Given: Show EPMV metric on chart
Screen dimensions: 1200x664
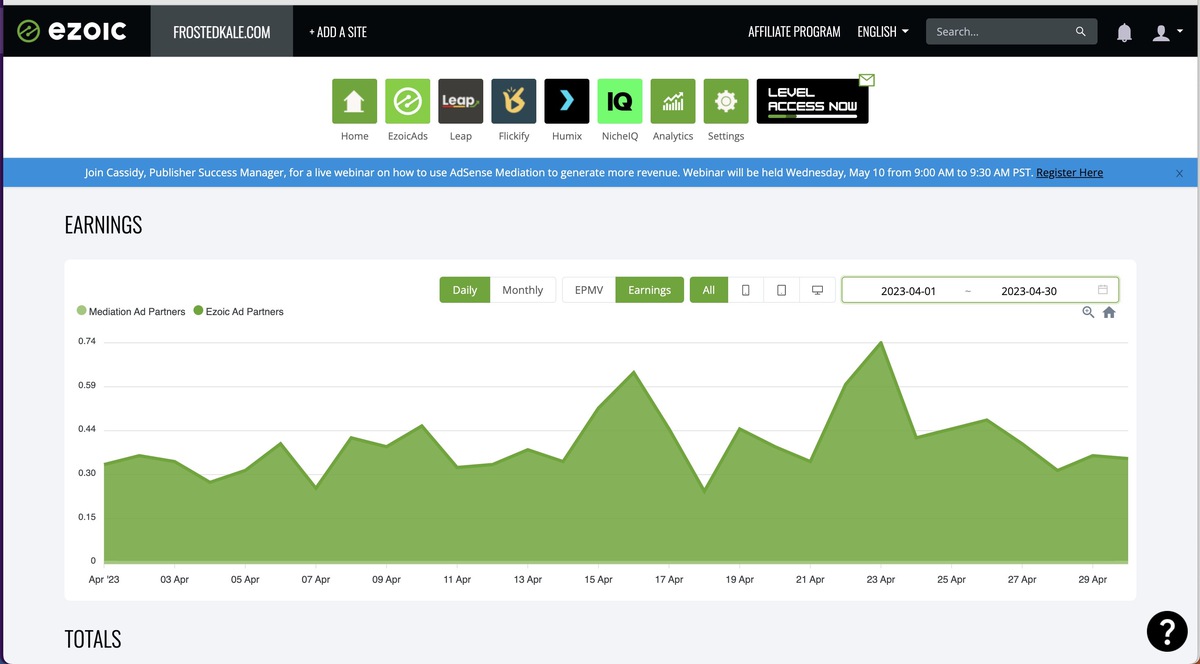Looking at the screenshot, I should (x=589, y=290).
